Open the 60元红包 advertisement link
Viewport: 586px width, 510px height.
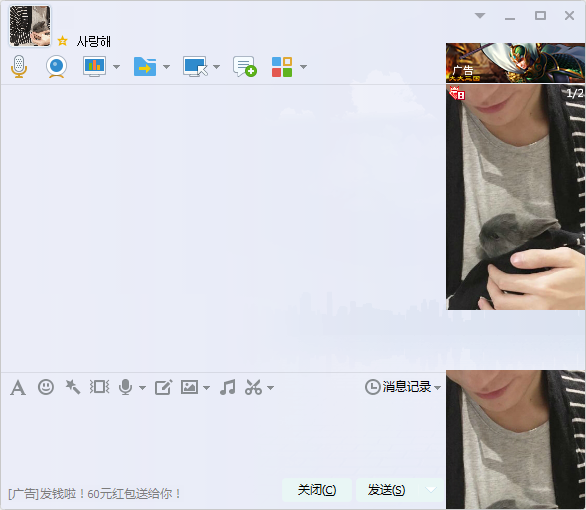coord(95,494)
